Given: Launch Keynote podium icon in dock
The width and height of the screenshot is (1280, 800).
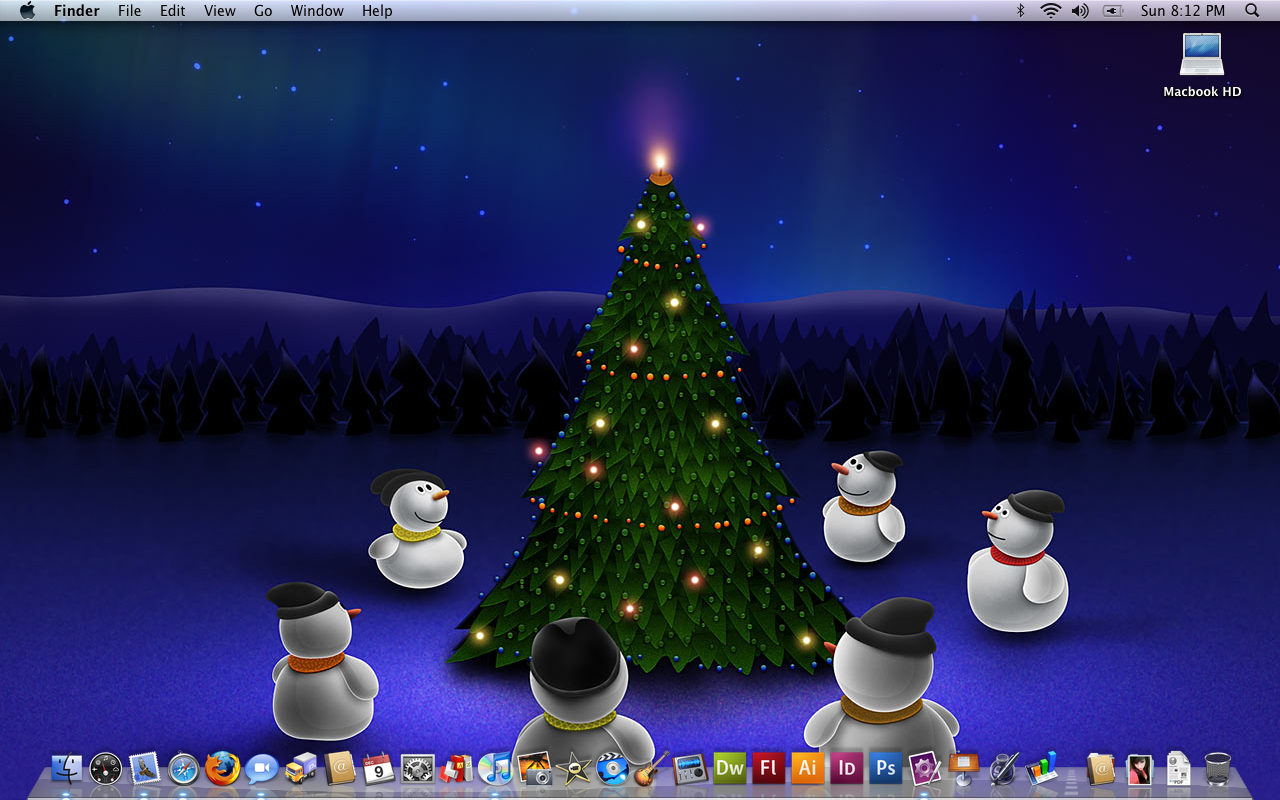Looking at the screenshot, I should 964,768.
